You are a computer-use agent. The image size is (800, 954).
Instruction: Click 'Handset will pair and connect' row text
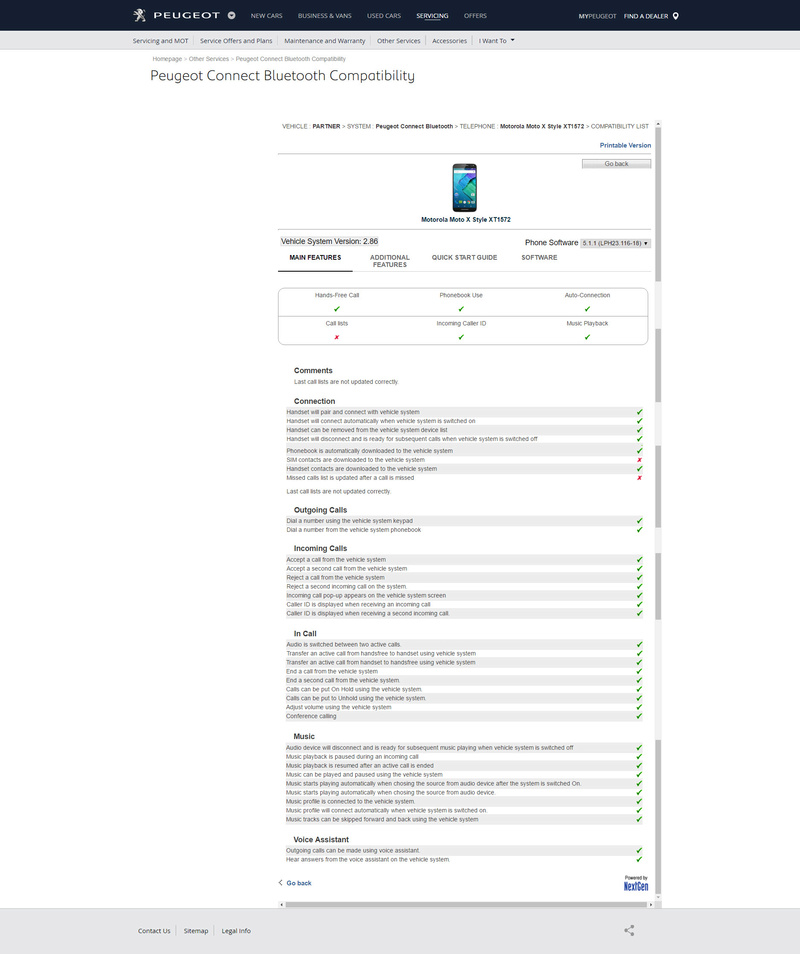353,412
